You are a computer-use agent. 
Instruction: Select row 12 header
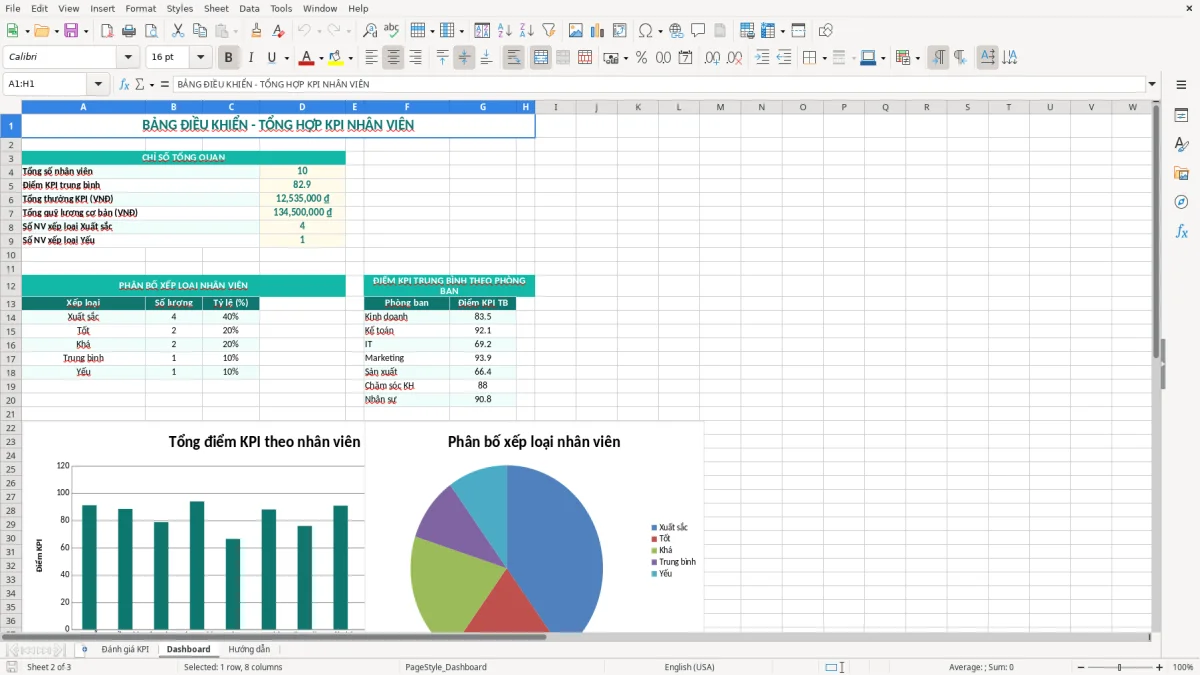click(x=11, y=286)
